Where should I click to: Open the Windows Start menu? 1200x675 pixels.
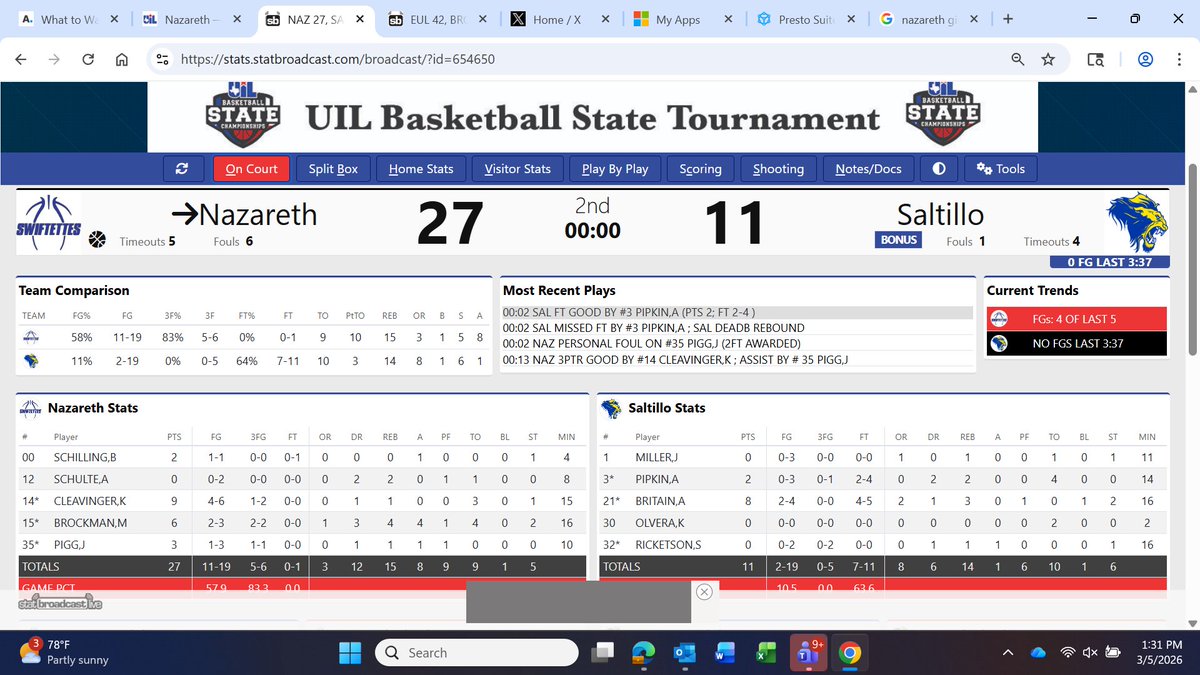point(350,653)
